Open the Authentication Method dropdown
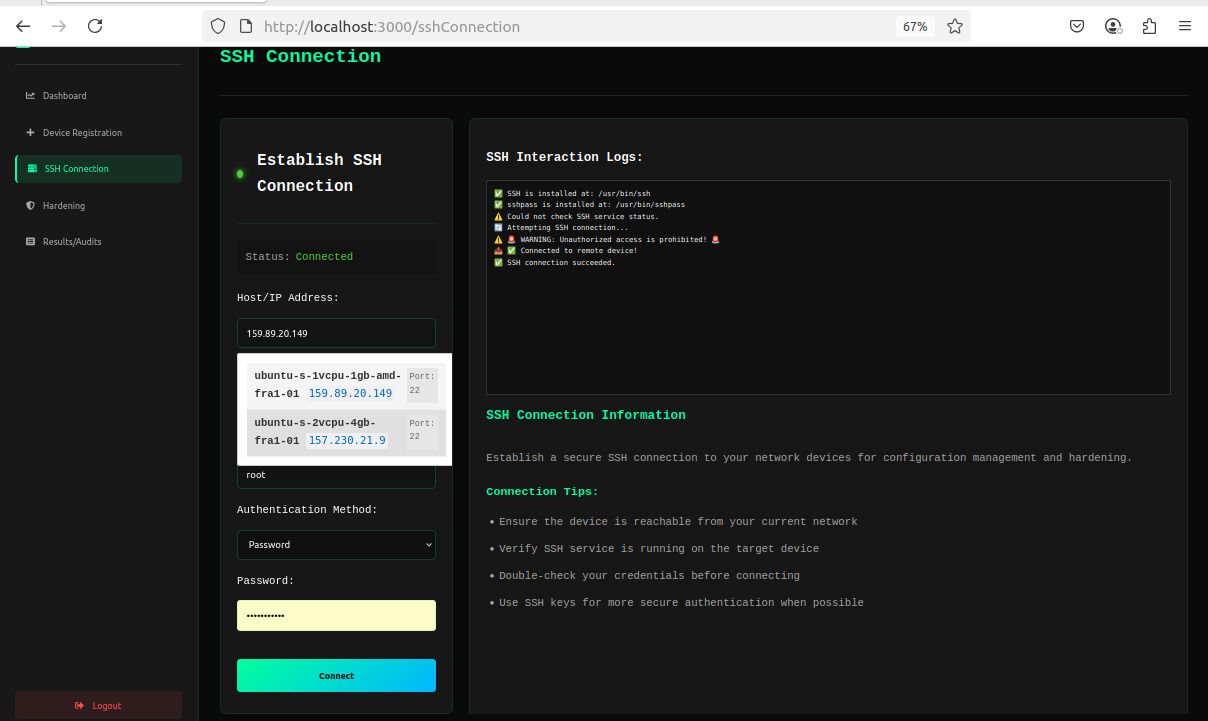The image size is (1208, 721). (336, 544)
